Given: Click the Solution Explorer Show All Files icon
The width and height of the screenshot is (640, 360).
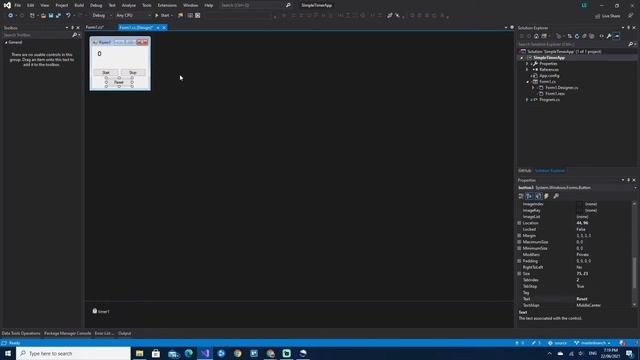Looking at the screenshot, I should [x=591, y=36].
